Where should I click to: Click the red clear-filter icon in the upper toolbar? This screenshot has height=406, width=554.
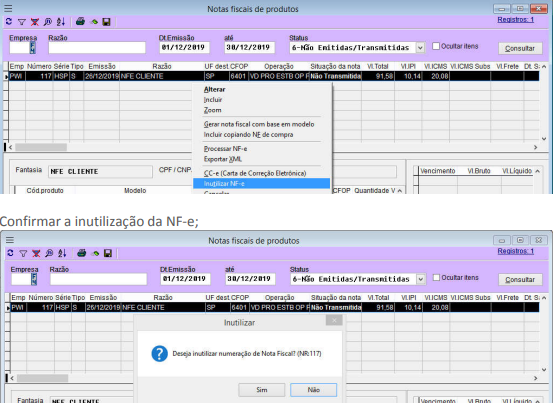(35, 22)
